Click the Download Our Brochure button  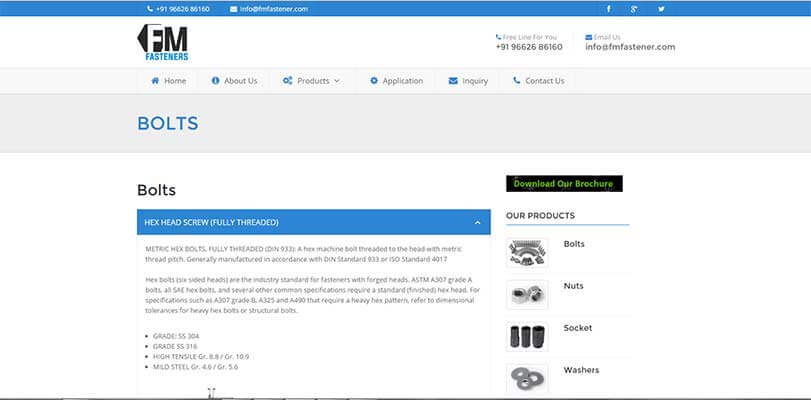coord(564,184)
